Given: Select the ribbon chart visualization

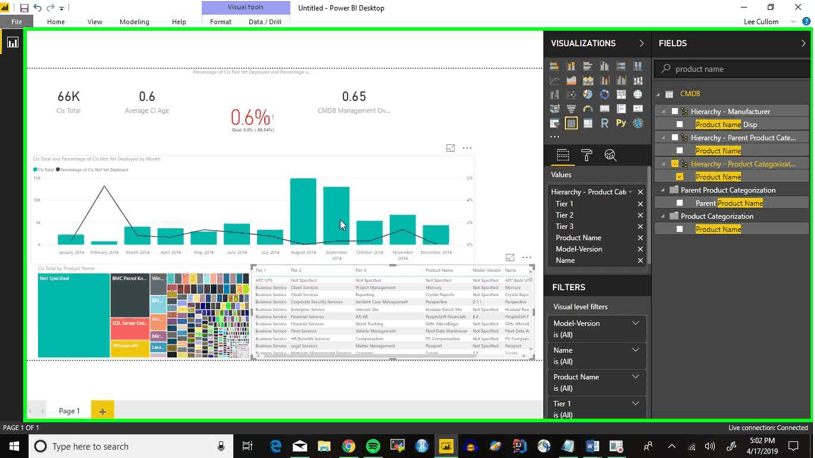Looking at the screenshot, I should tap(637, 81).
